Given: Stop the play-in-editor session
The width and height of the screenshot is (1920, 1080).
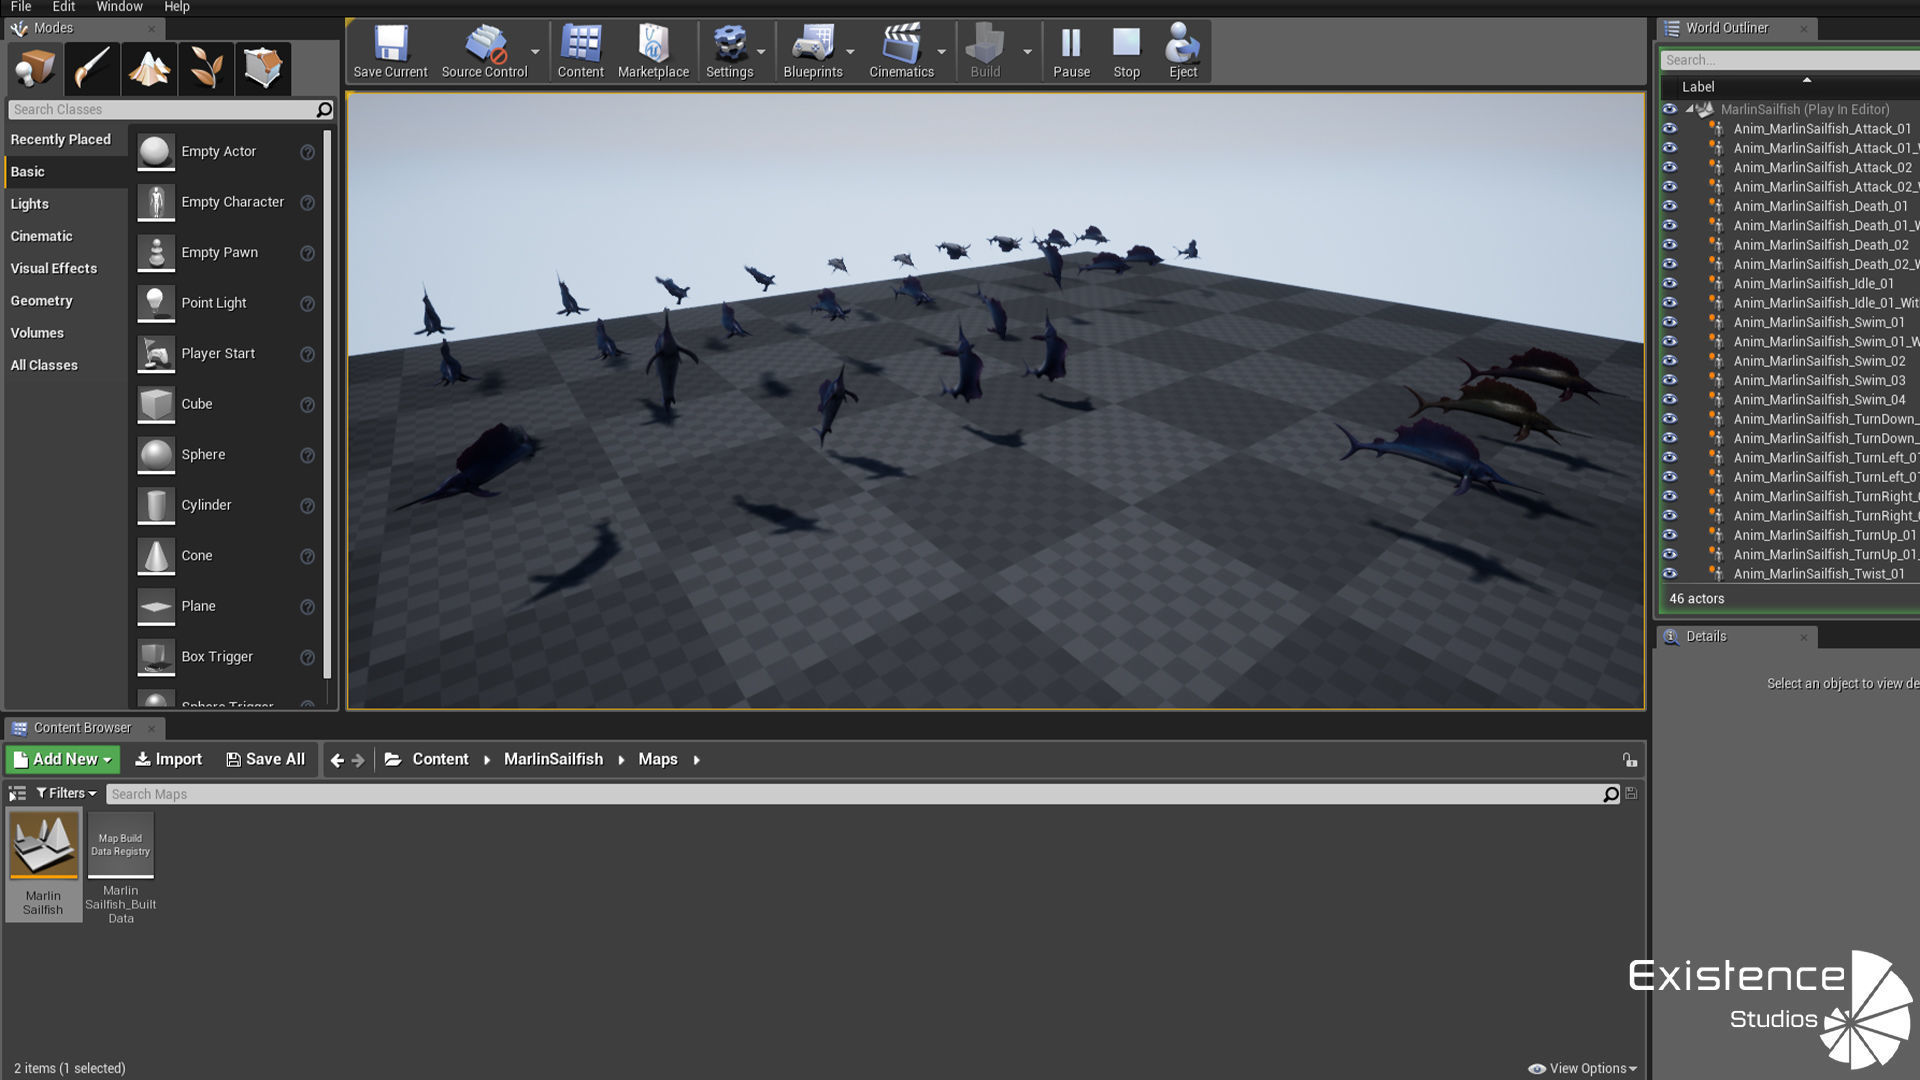Looking at the screenshot, I should coord(1126,52).
